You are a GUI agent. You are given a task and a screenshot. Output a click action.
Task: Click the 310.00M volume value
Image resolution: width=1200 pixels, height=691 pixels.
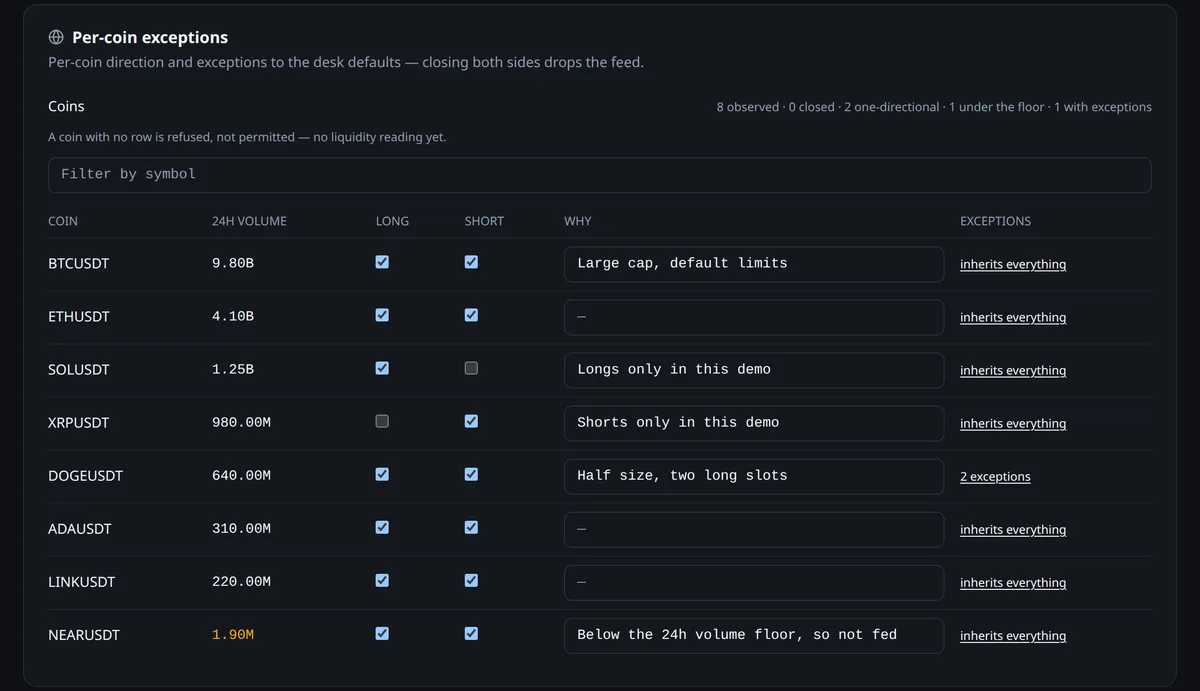(x=241, y=528)
